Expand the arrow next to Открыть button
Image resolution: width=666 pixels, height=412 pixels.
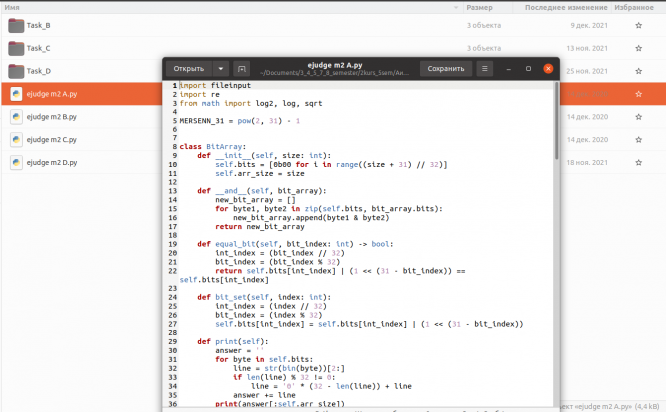[x=221, y=69]
